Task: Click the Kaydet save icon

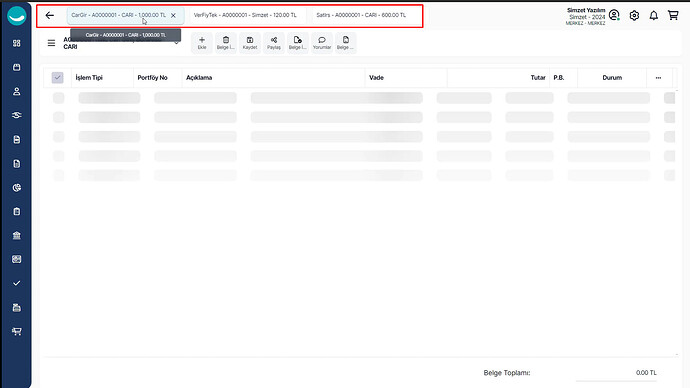Action: coord(250,43)
